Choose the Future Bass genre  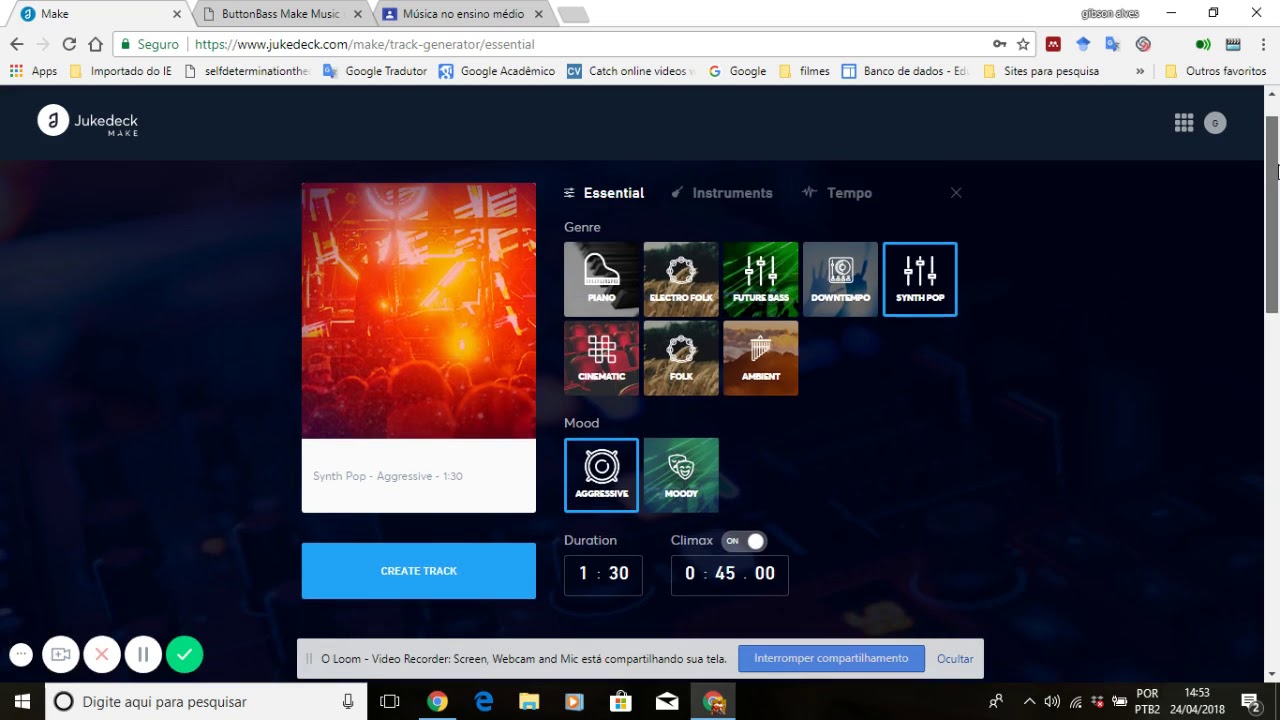[x=760, y=279]
